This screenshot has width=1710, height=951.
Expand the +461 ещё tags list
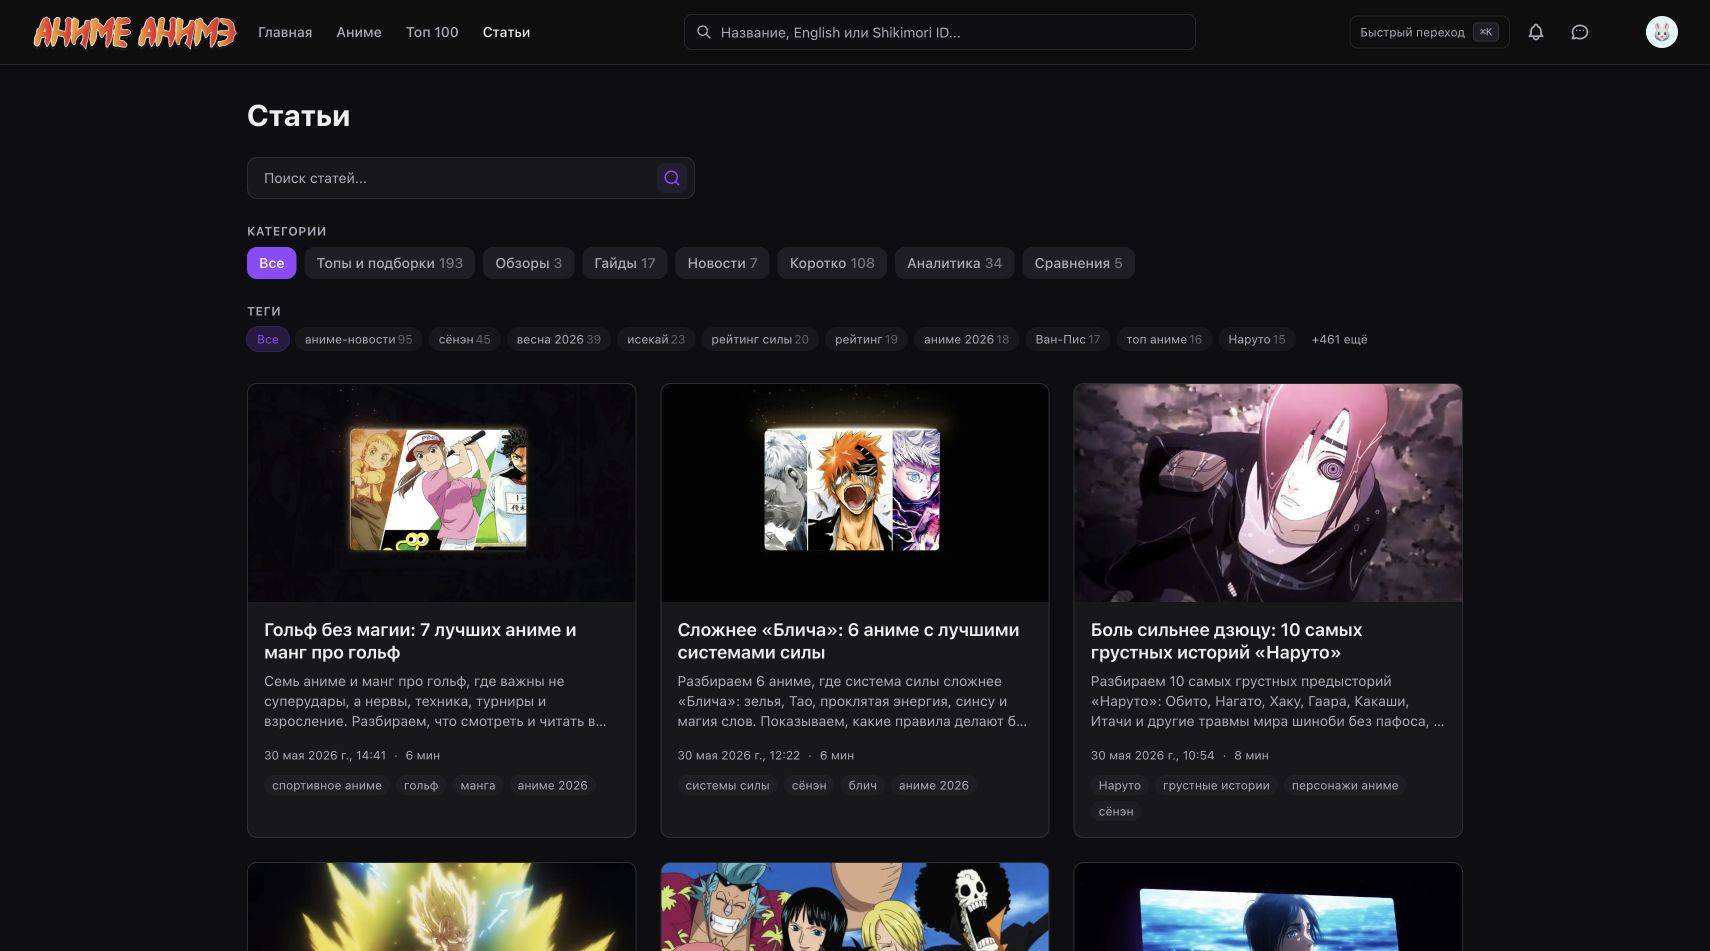tap(1340, 339)
